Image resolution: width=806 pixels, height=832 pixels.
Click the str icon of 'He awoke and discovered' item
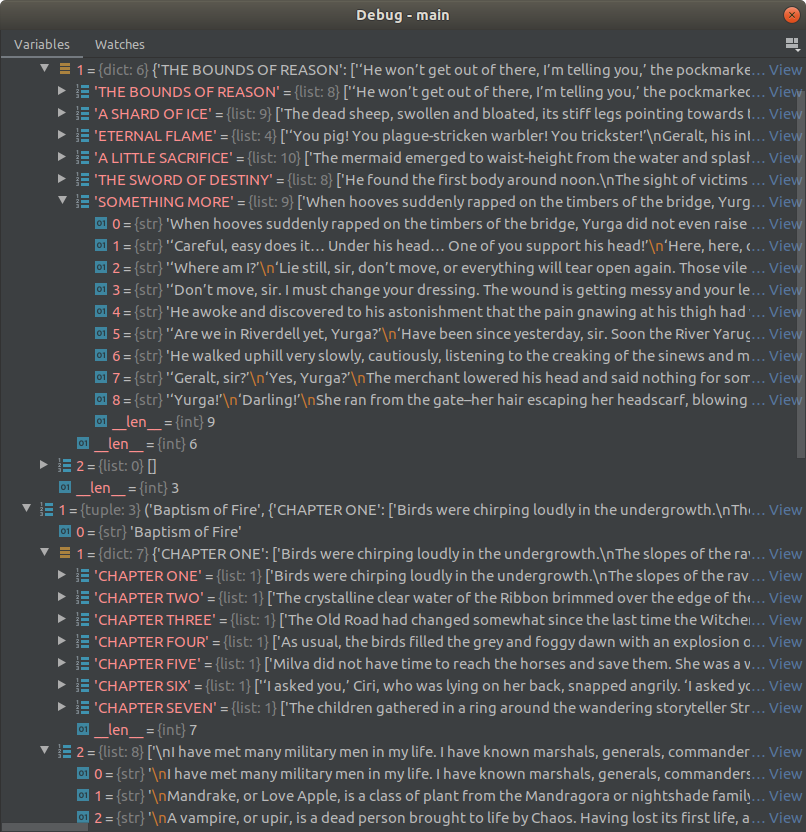[101, 311]
